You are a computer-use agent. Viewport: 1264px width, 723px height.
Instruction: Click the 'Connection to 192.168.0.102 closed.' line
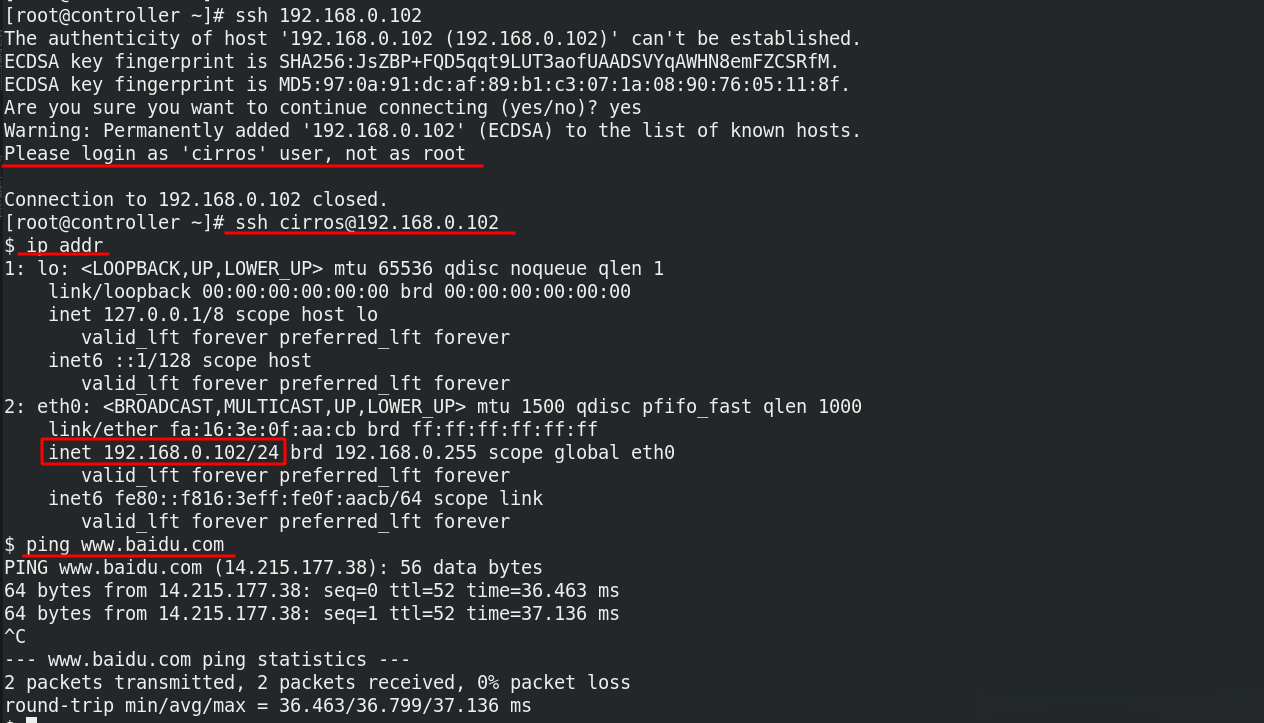pyautogui.click(x=196, y=199)
